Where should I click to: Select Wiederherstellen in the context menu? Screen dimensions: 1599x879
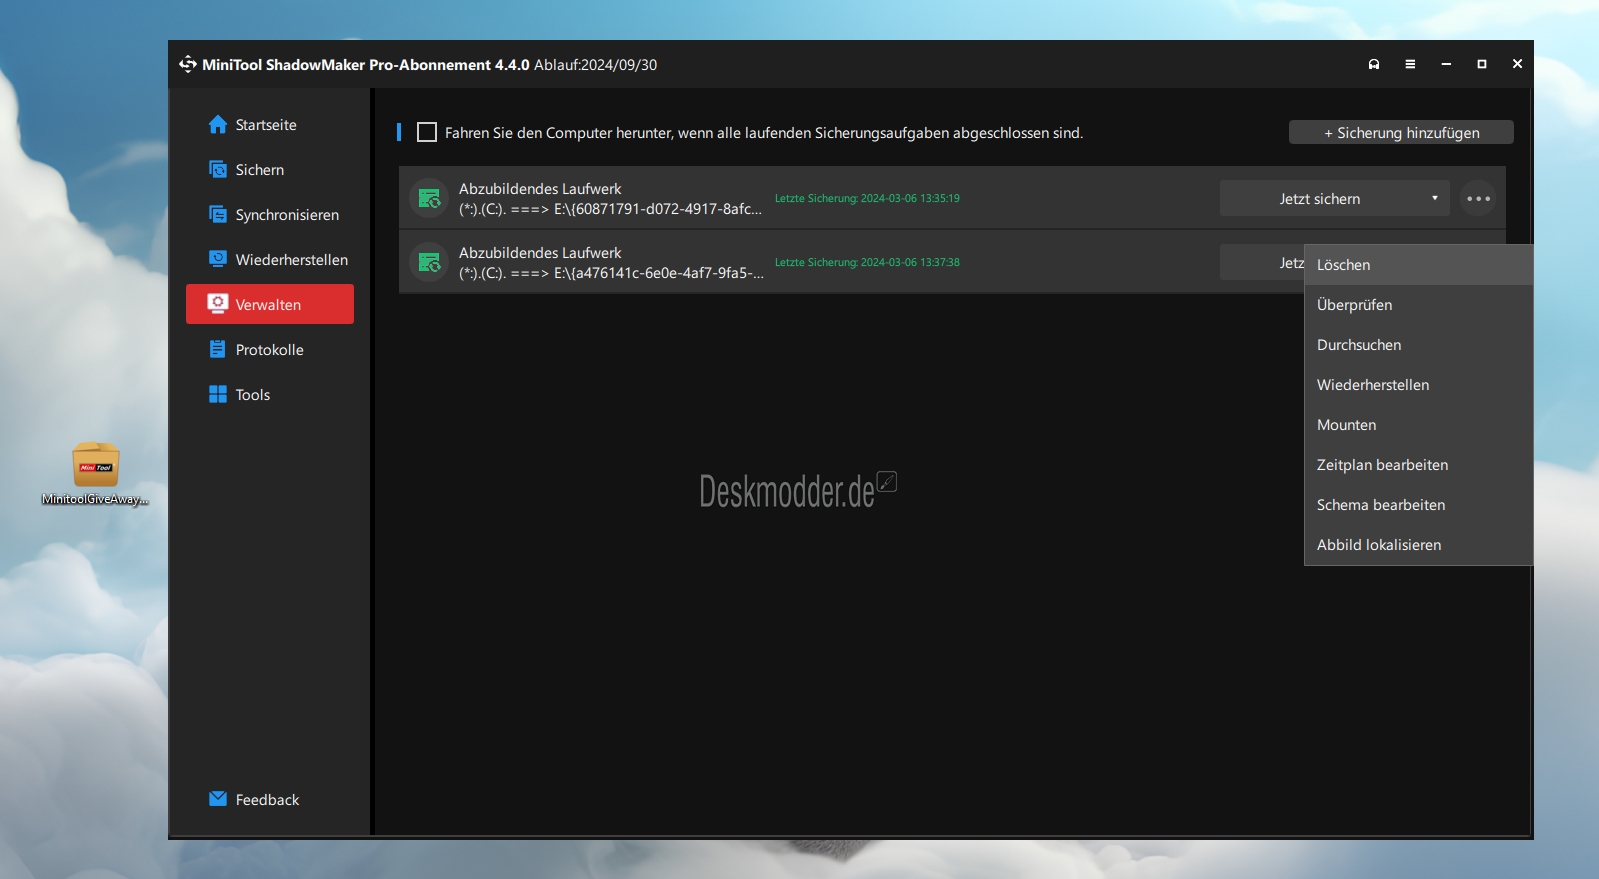point(1418,385)
